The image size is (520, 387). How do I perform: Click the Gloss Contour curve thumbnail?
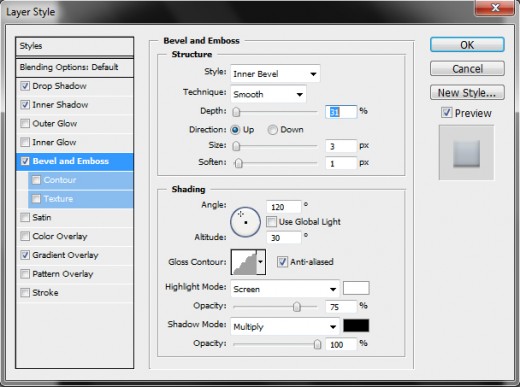point(244,262)
